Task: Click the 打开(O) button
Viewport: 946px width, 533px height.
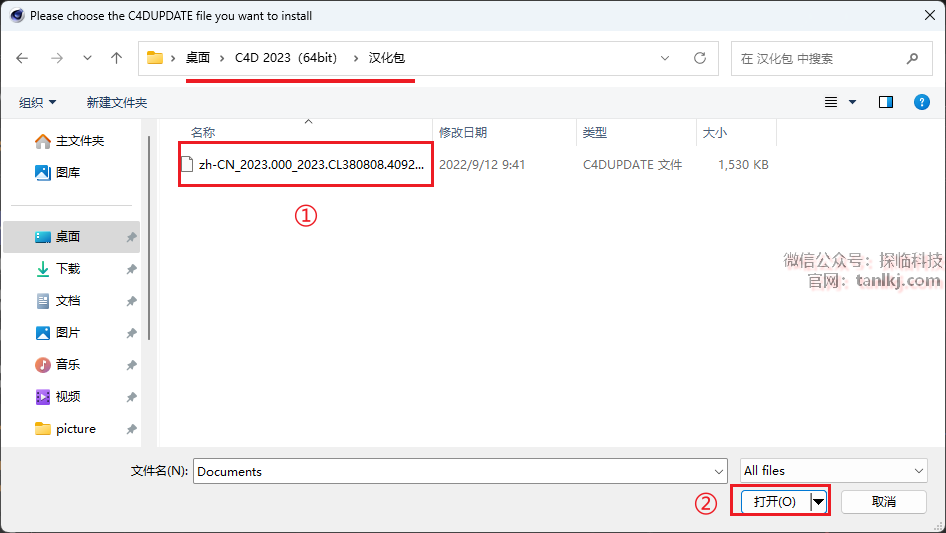Action: [x=775, y=502]
